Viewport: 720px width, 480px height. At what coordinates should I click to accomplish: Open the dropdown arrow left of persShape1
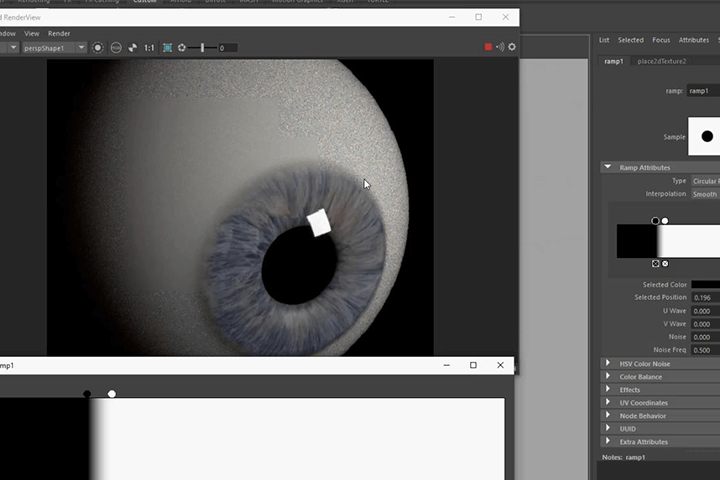tap(13, 48)
